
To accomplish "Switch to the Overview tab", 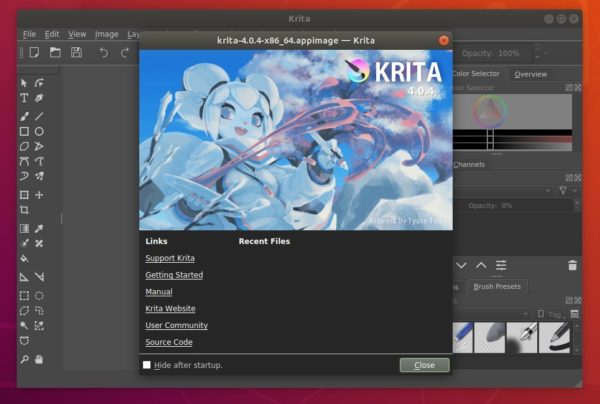I will (x=530, y=74).
